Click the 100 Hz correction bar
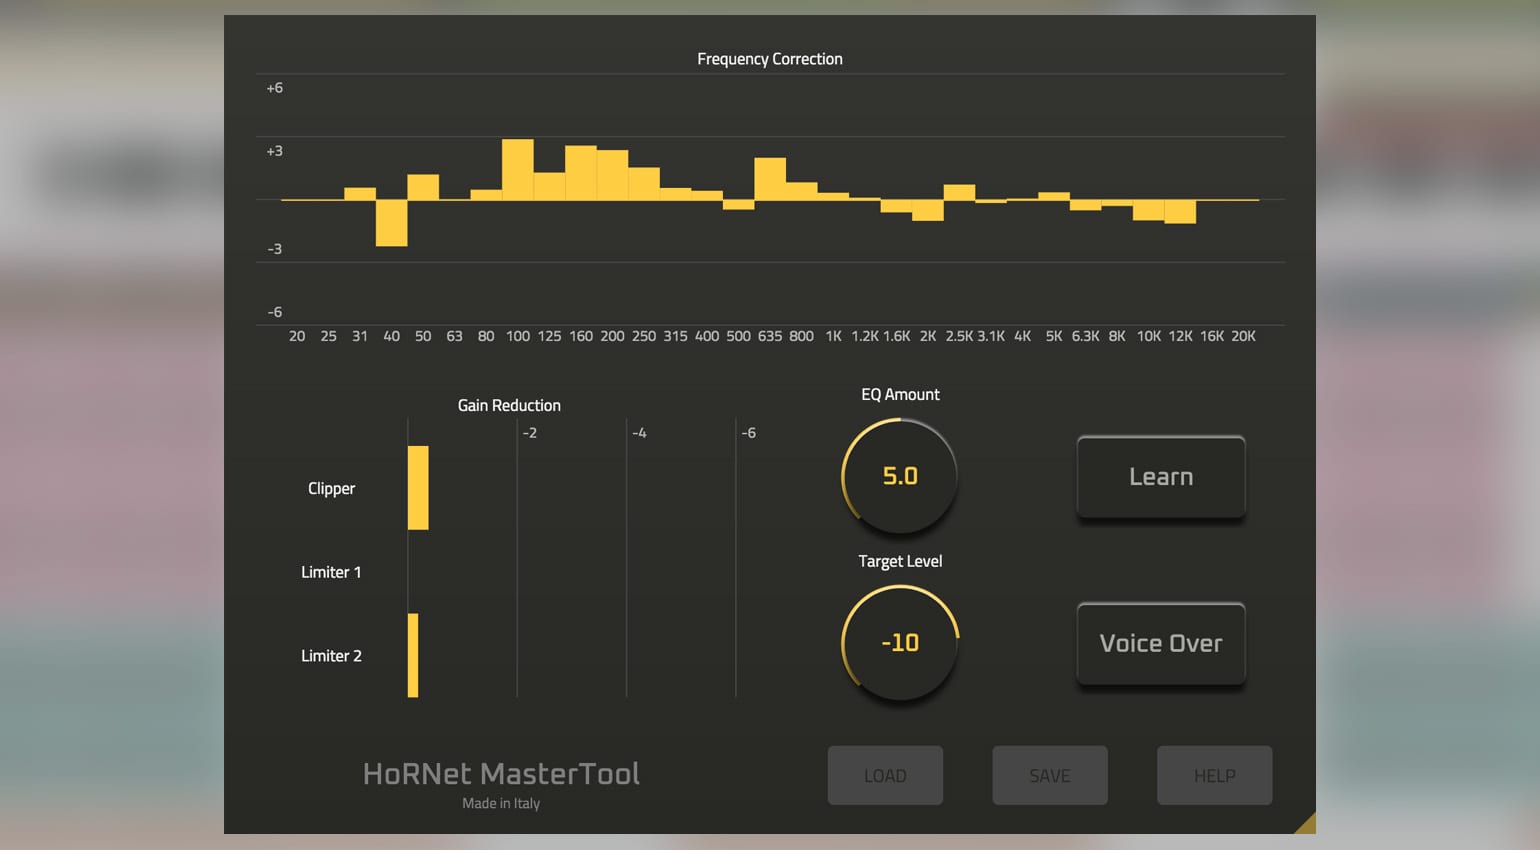Viewport: 1540px width, 850px height. point(518,168)
